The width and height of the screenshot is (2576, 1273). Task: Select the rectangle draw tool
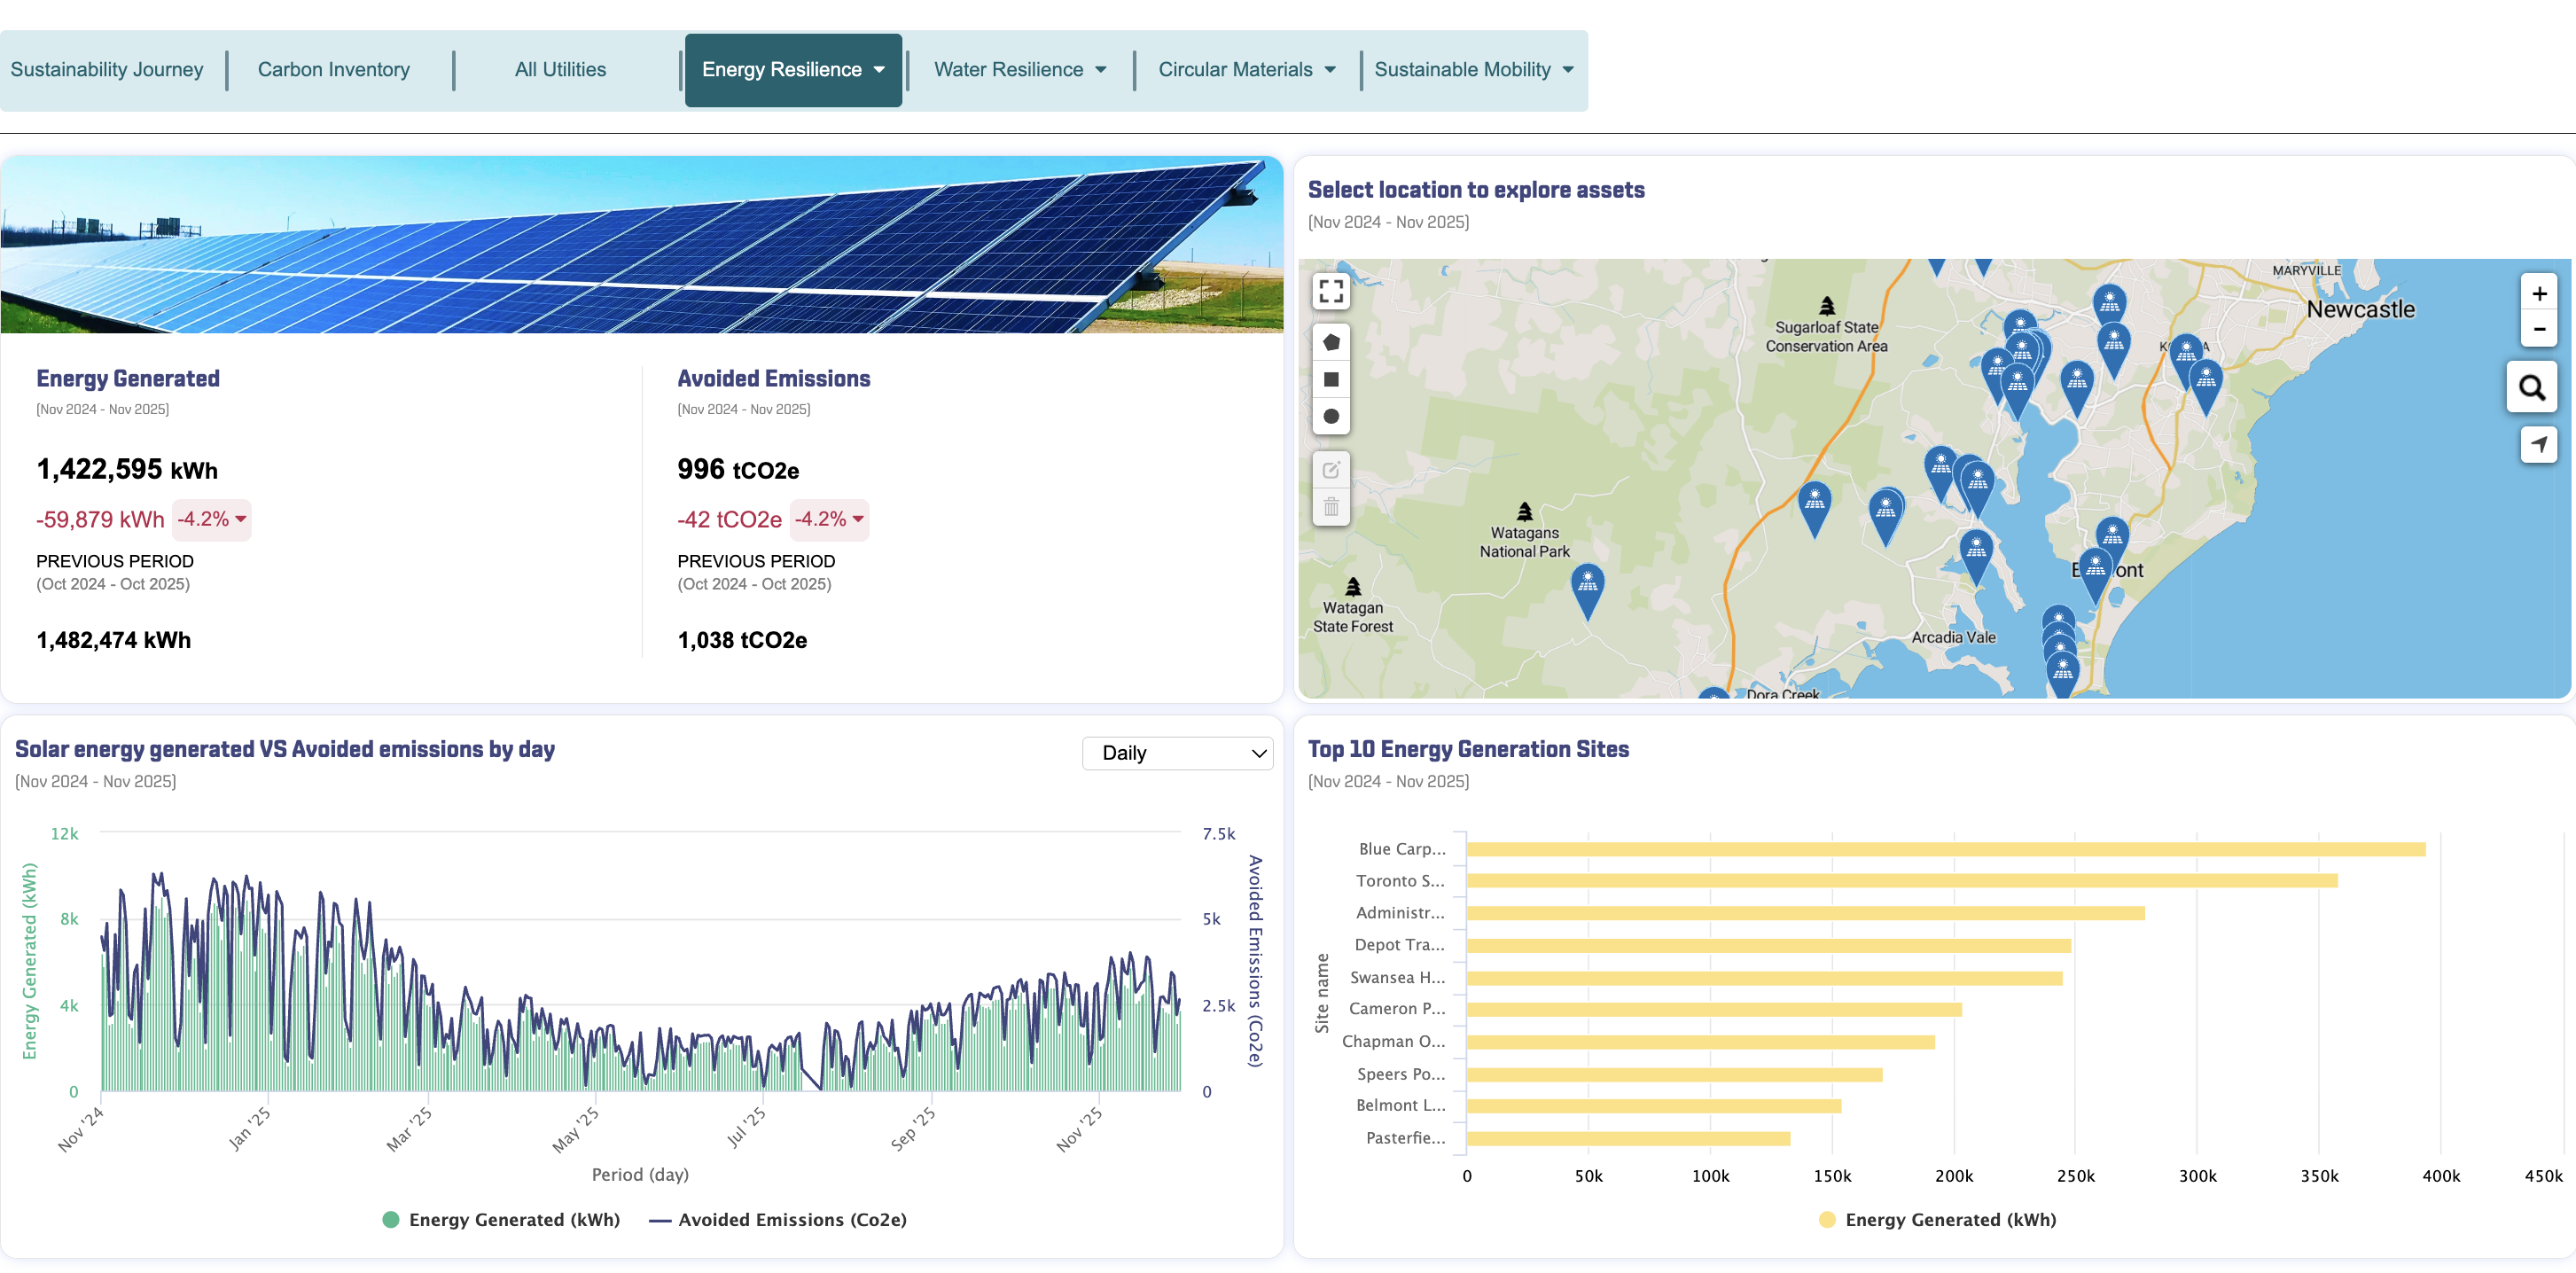pos(1331,379)
